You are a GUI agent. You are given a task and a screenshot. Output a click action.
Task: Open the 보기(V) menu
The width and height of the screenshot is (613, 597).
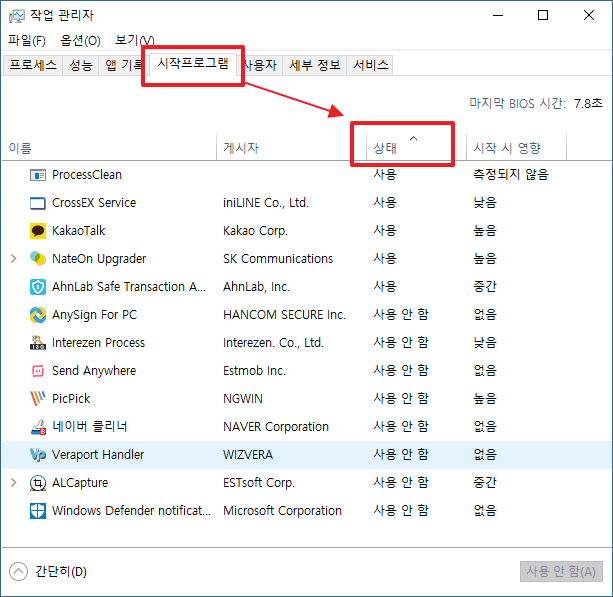click(x=134, y=40)
